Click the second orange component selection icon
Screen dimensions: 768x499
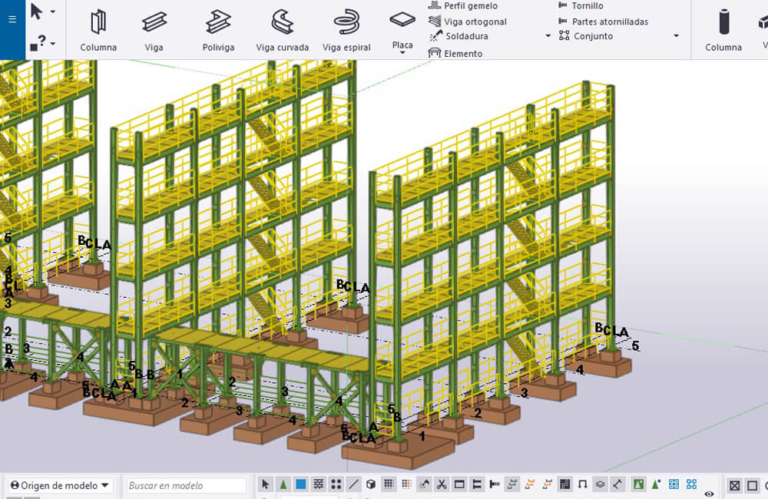coord(547,484)
